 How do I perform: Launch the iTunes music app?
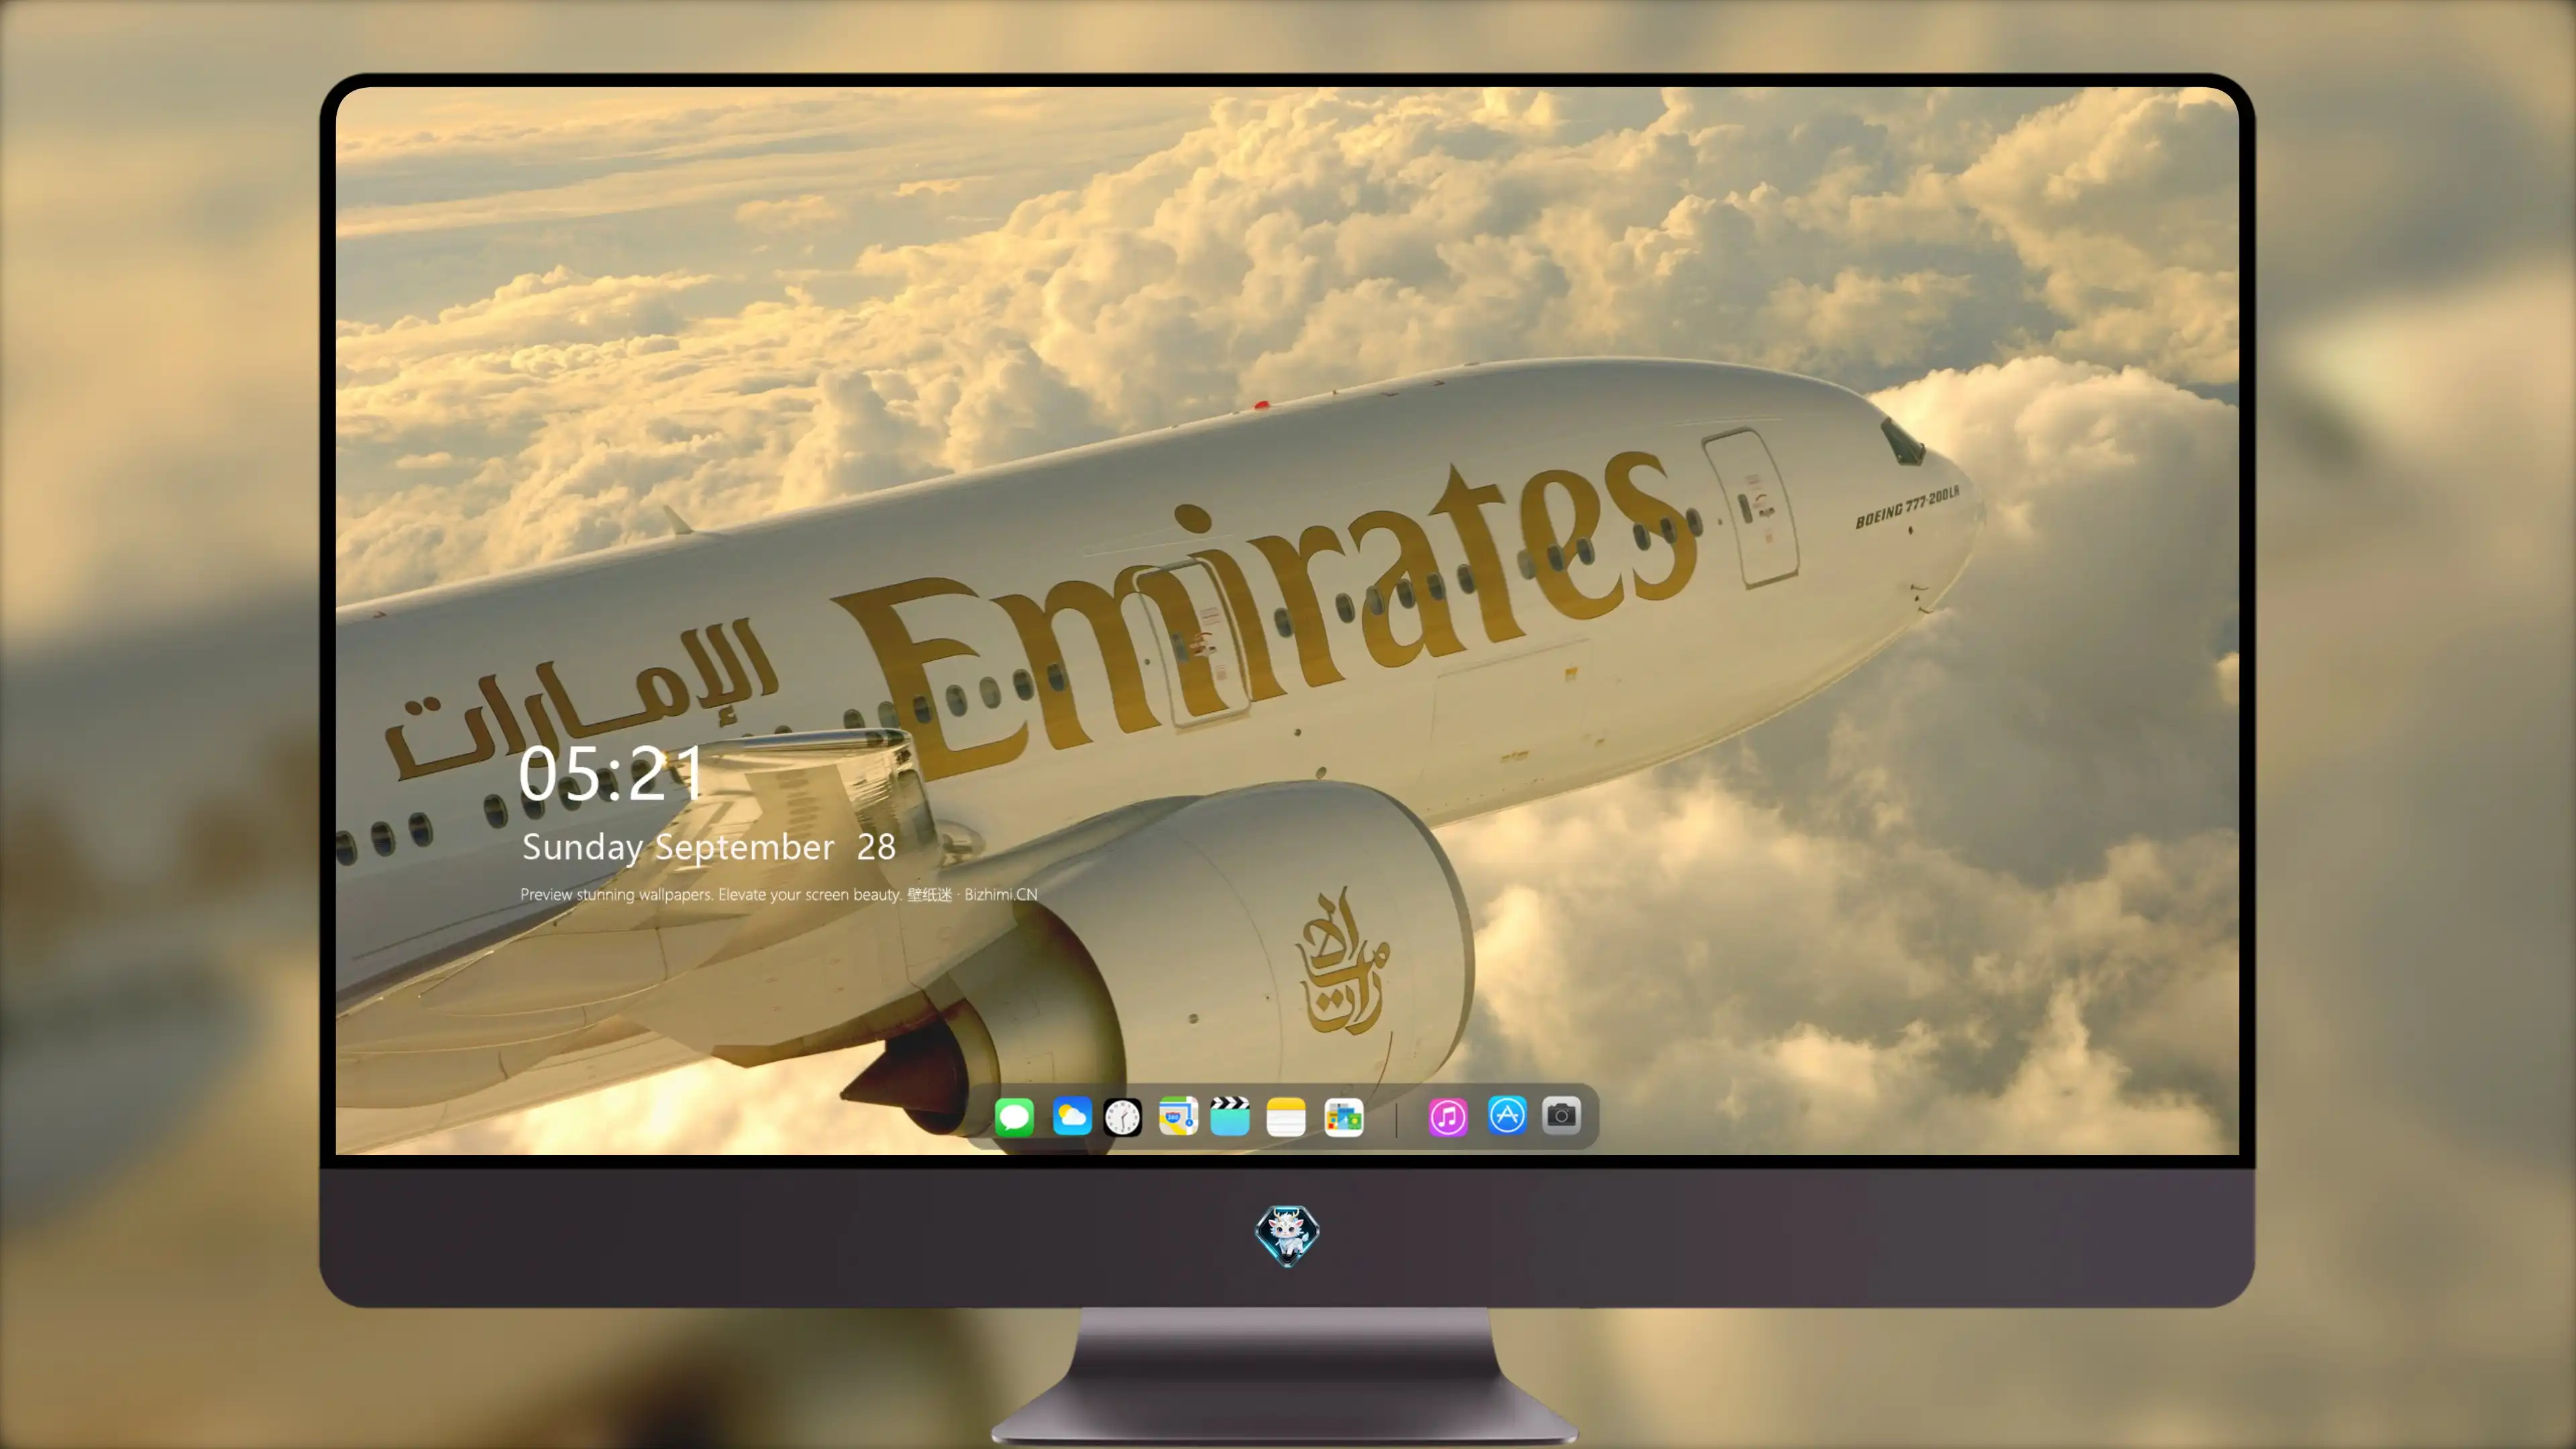1448,1116
